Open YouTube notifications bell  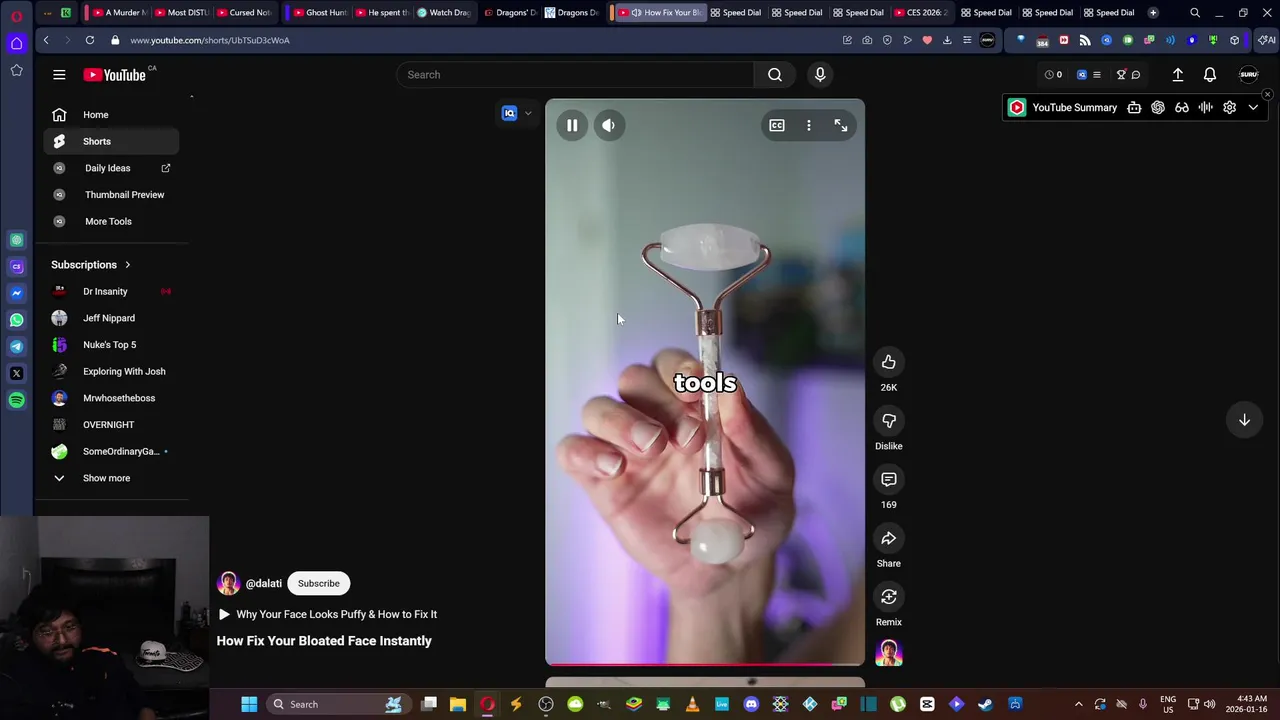(1210, 75)
